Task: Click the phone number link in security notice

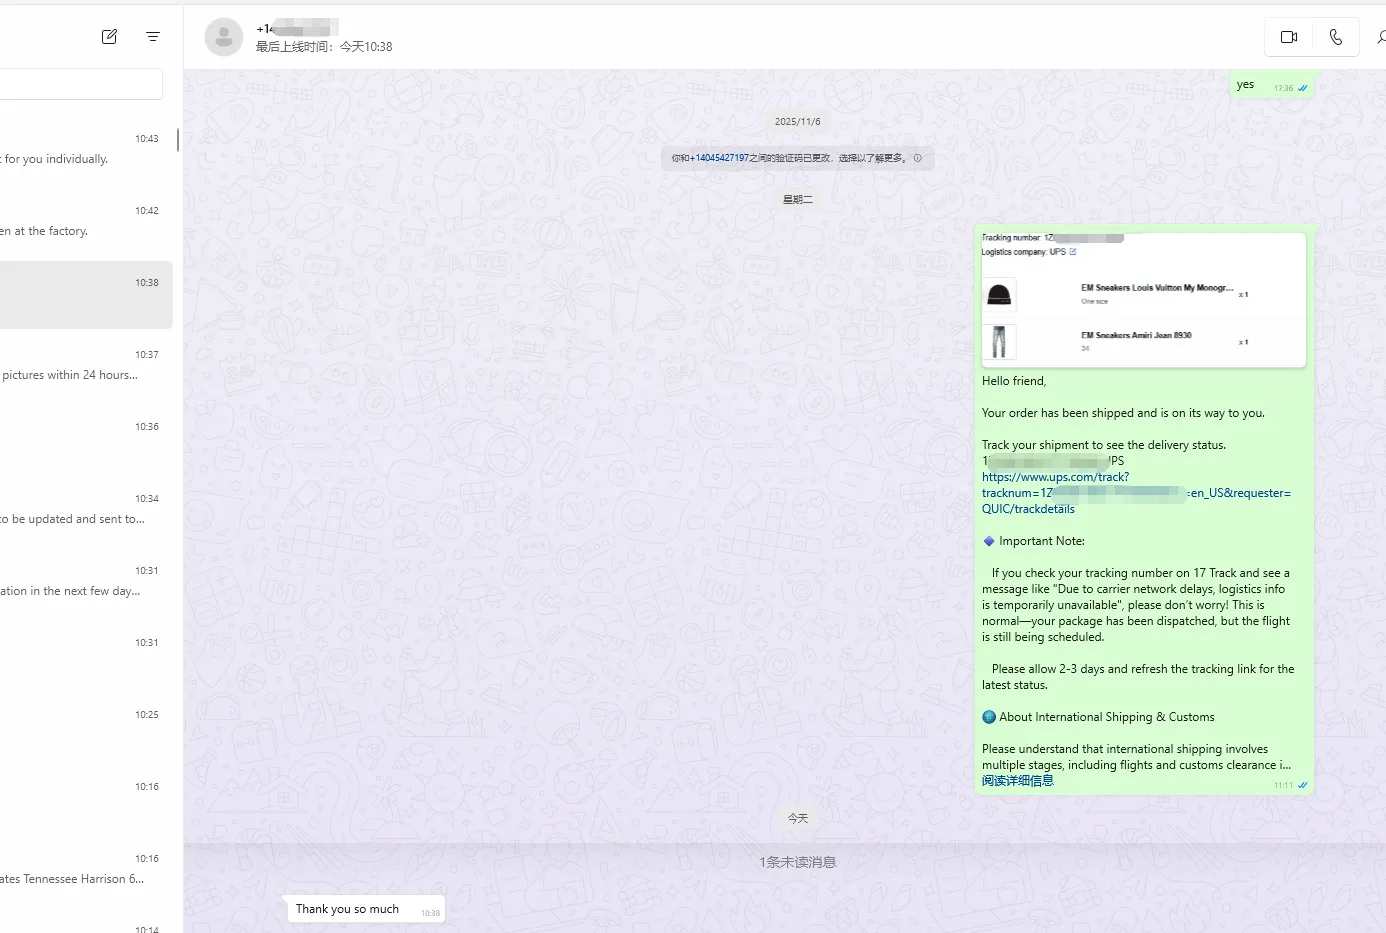Action: 718,158
